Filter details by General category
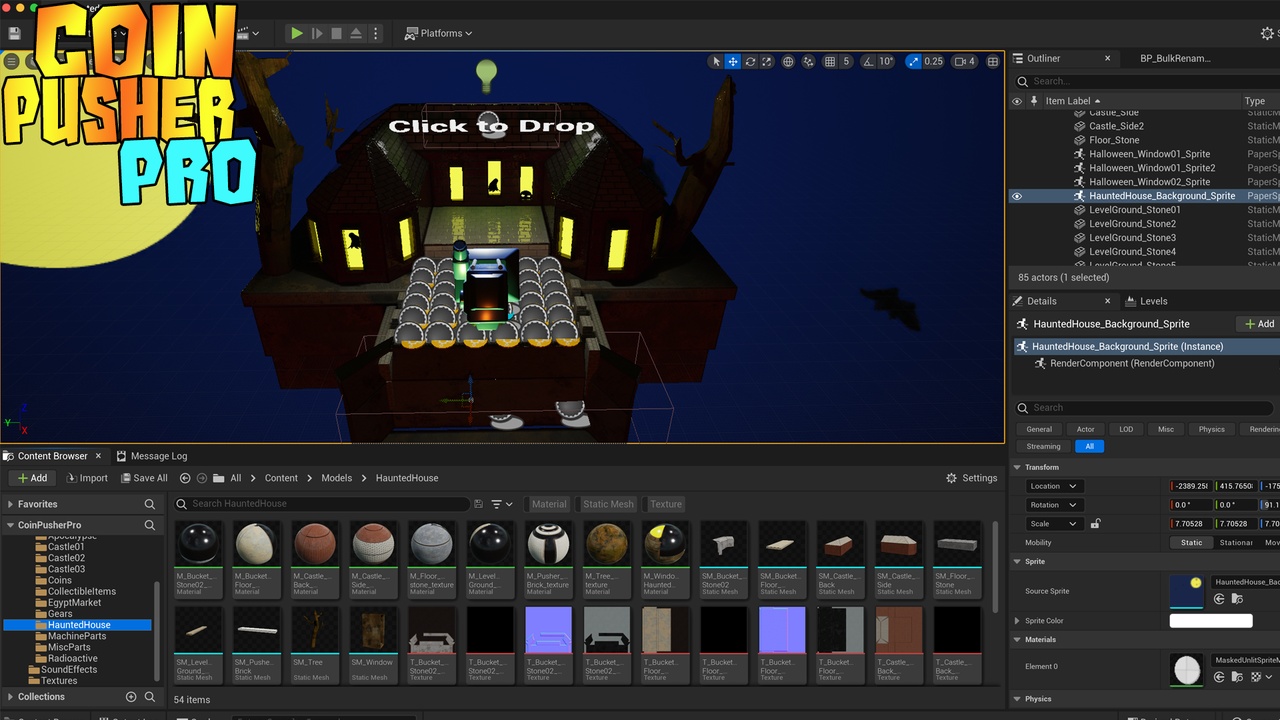Image resolution: width=1280 pixels, height=720 pixels. tap(1039, 429)
